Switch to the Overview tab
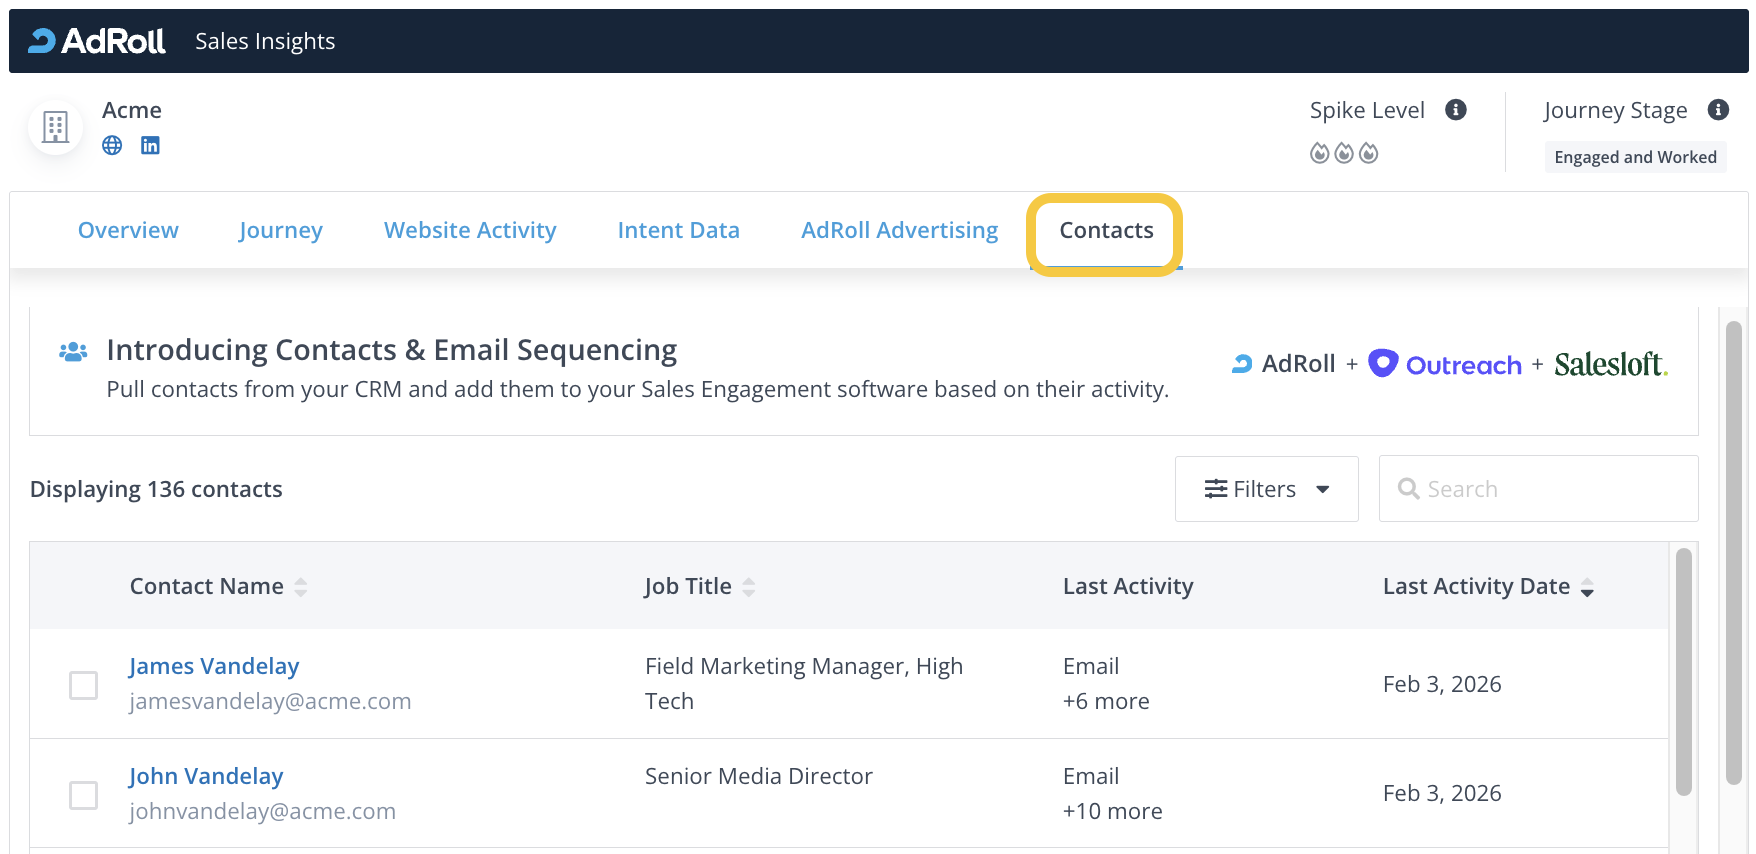 pyautogui.click(x=128, y=230)
